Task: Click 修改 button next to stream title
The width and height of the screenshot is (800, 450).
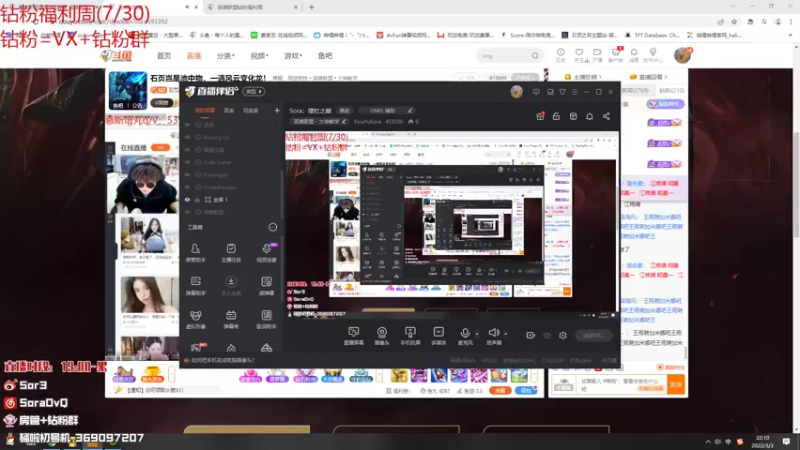Action: pyautogui.click(x=344, y=110)
